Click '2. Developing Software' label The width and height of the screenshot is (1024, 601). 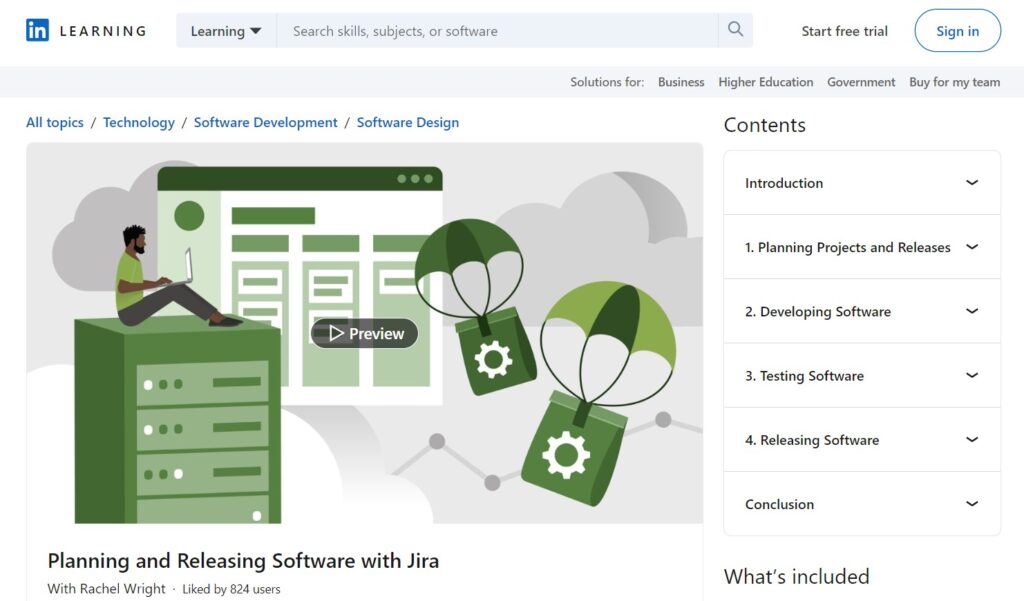[818, 312]
